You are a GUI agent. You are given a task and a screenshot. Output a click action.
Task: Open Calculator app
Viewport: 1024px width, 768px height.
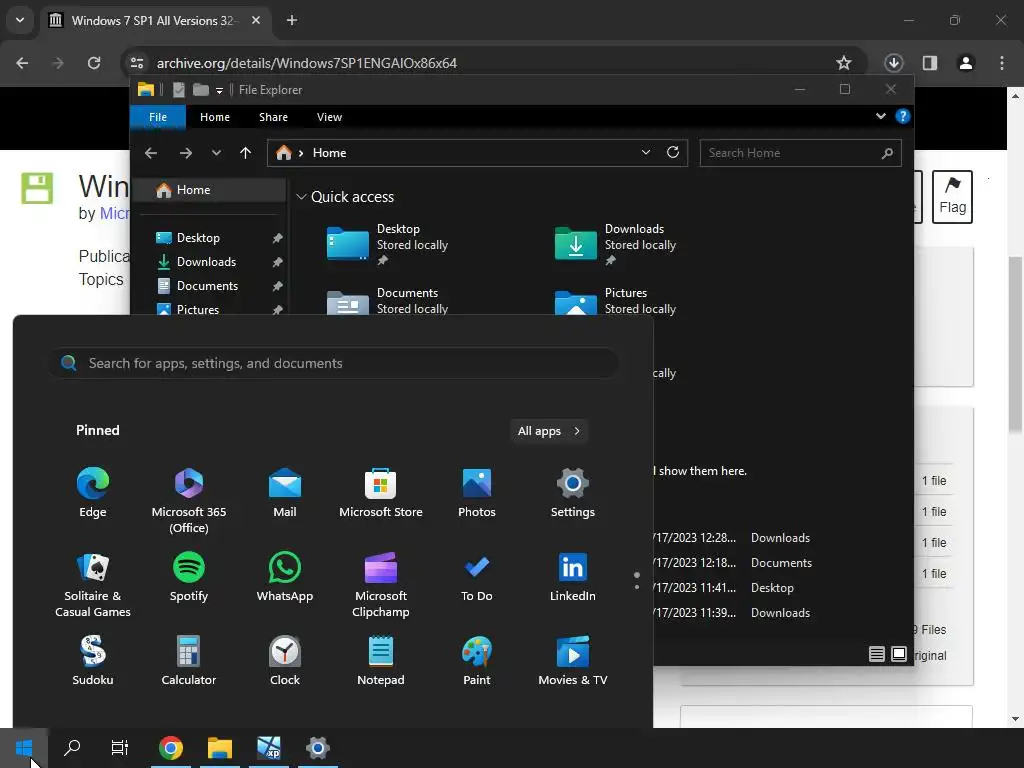(x=189, y=661)
